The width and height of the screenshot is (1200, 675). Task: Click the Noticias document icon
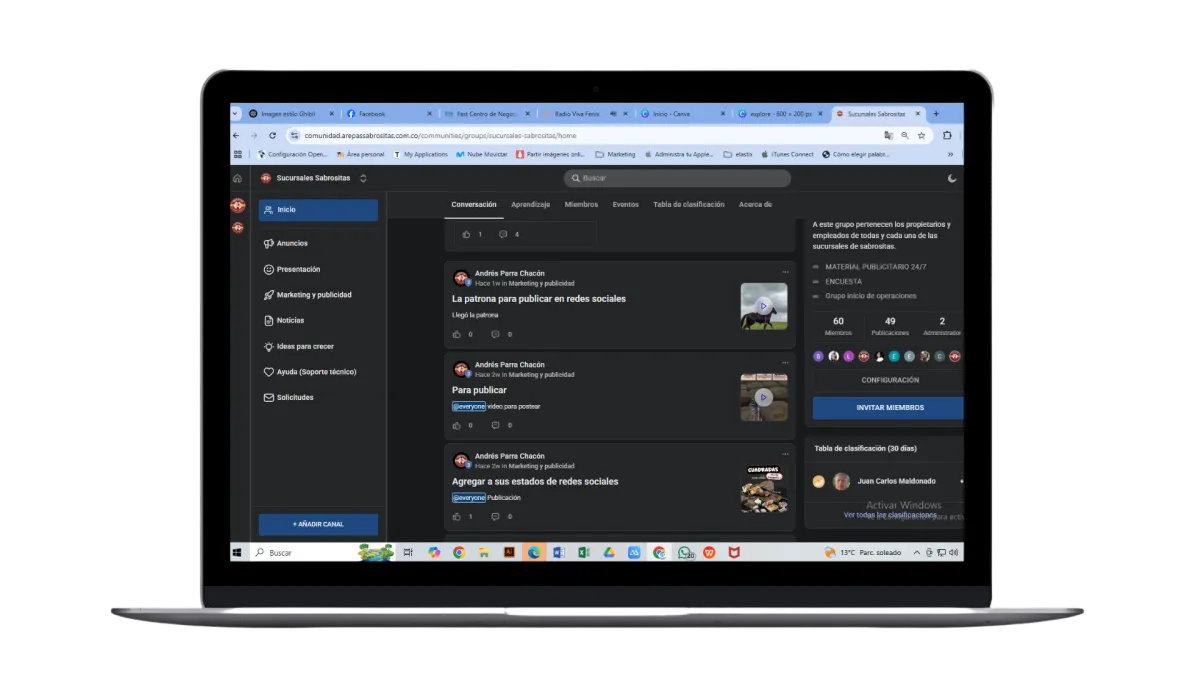[x=268, y=321]
